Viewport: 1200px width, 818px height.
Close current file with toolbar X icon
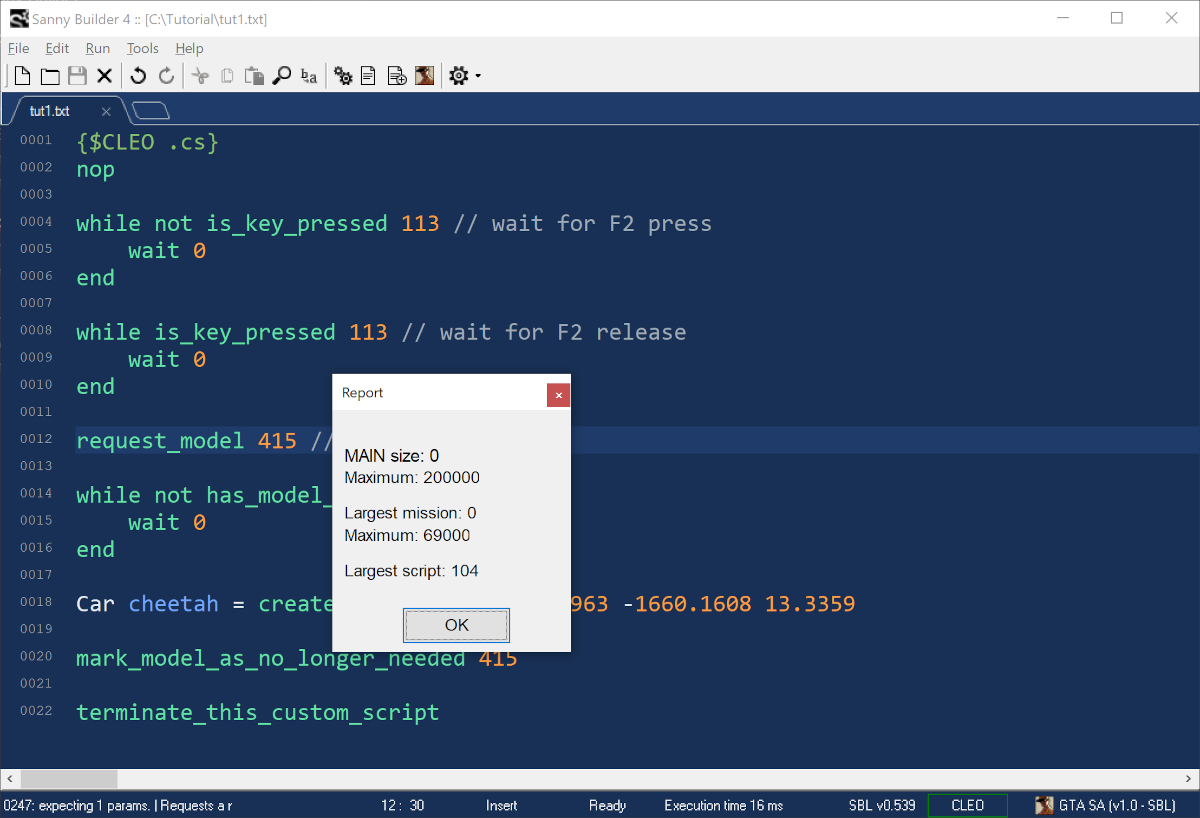click(x=104, y=76)
